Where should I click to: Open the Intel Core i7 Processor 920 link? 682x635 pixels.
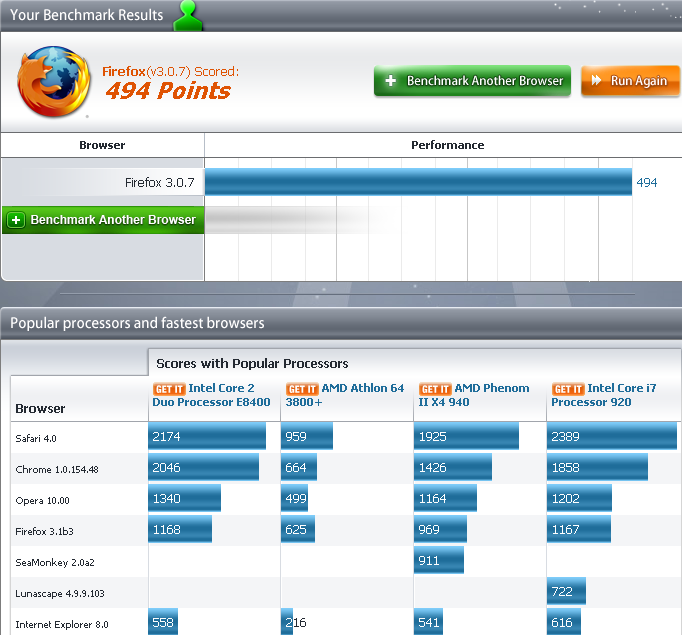(x=604, y=395)
